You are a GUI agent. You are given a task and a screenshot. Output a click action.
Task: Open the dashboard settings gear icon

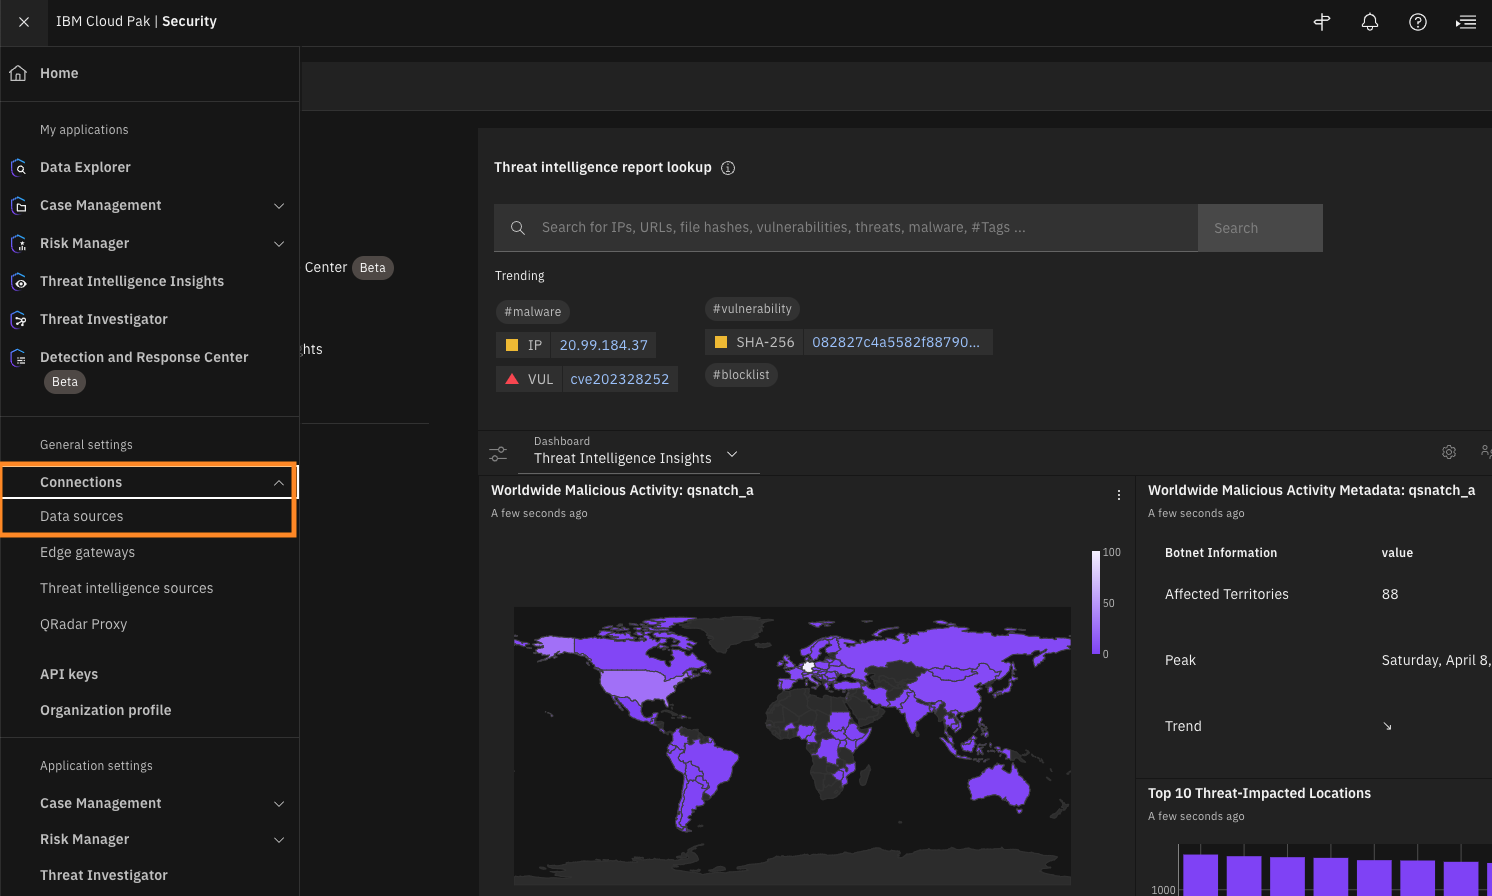click(1449, 452)
